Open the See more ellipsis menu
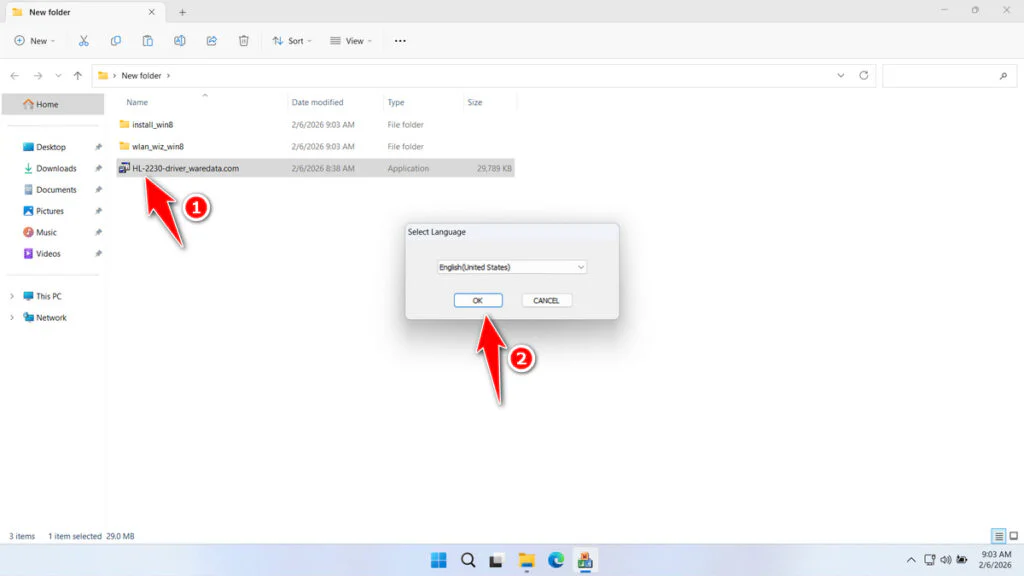Viewport: 1024px width, 576px height. click(x=399, y=41)
